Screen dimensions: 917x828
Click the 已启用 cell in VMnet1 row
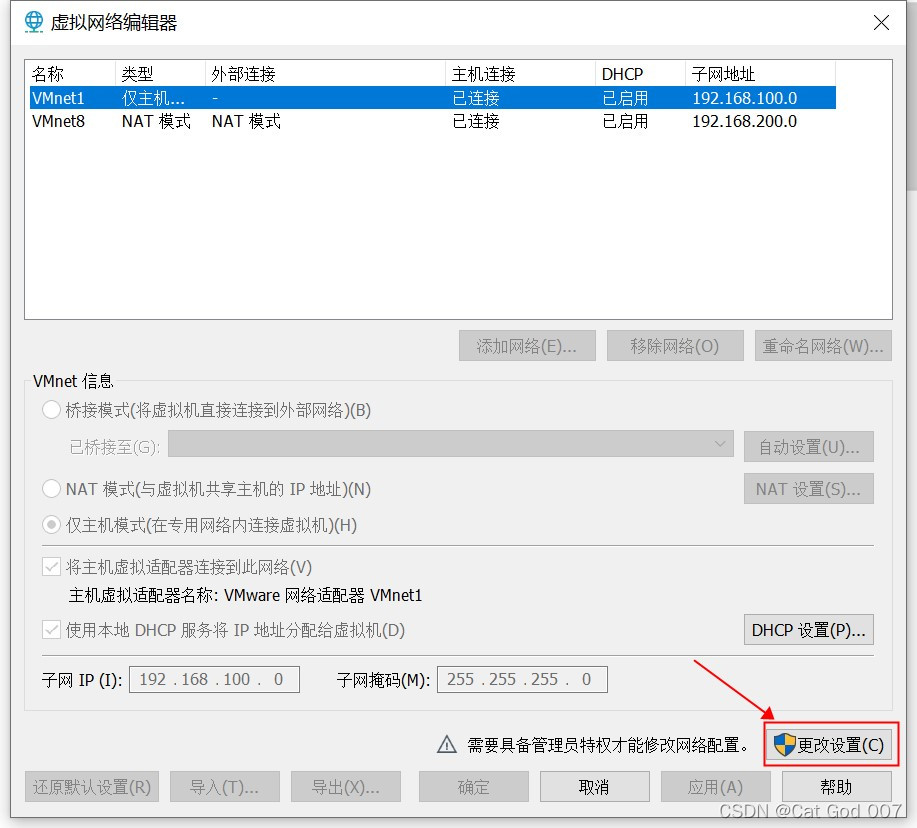[626, 98]
